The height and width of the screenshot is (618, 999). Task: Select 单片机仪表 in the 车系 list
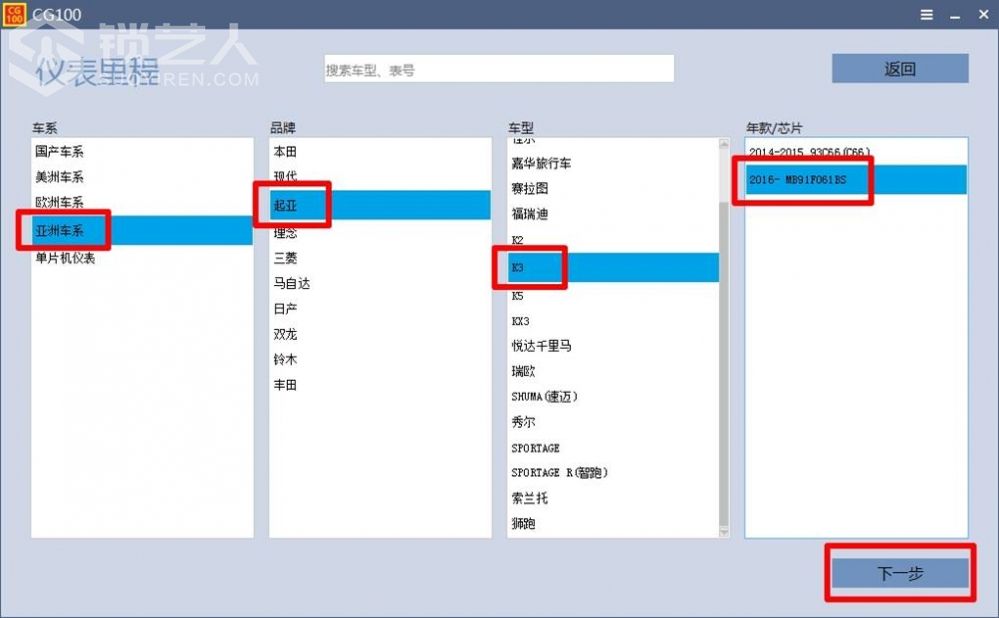(x=142, y=258)
